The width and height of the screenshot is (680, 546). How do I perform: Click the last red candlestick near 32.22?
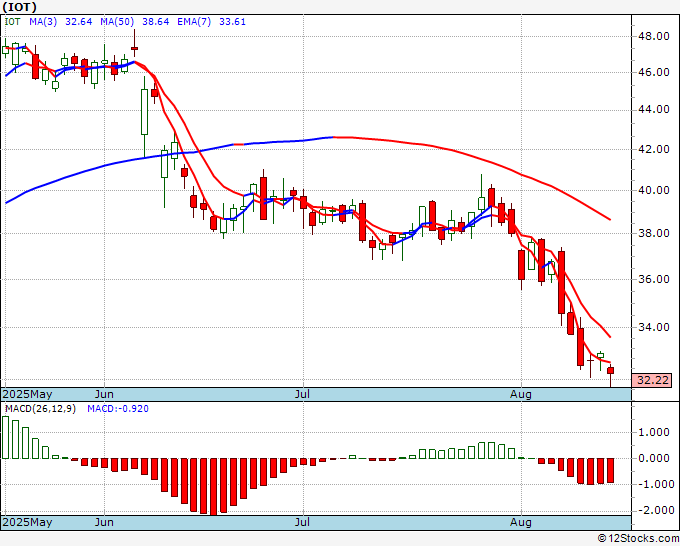click(x=611, y=370)
